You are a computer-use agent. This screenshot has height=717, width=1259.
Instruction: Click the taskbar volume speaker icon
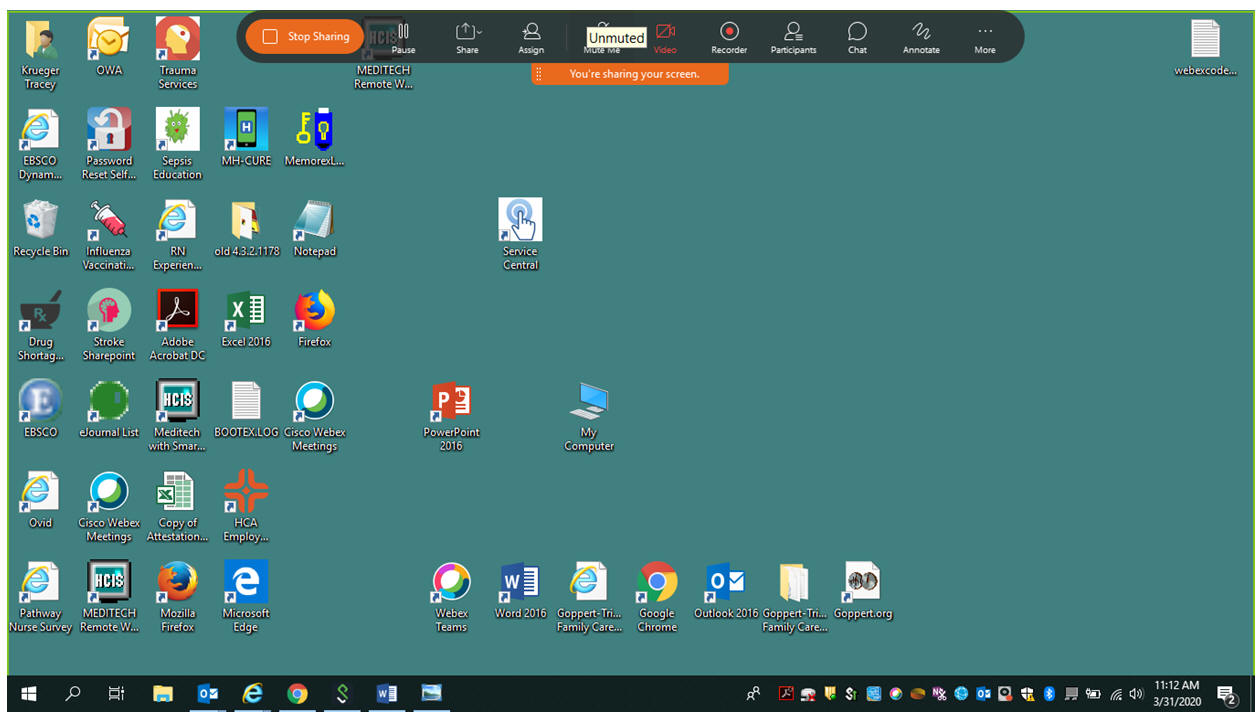tap(1136, 694)
